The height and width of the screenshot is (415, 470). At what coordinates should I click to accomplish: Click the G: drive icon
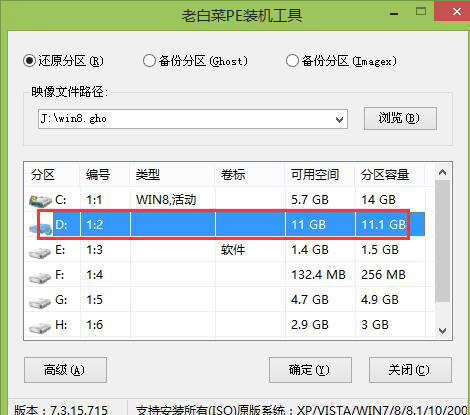(40, 302)
